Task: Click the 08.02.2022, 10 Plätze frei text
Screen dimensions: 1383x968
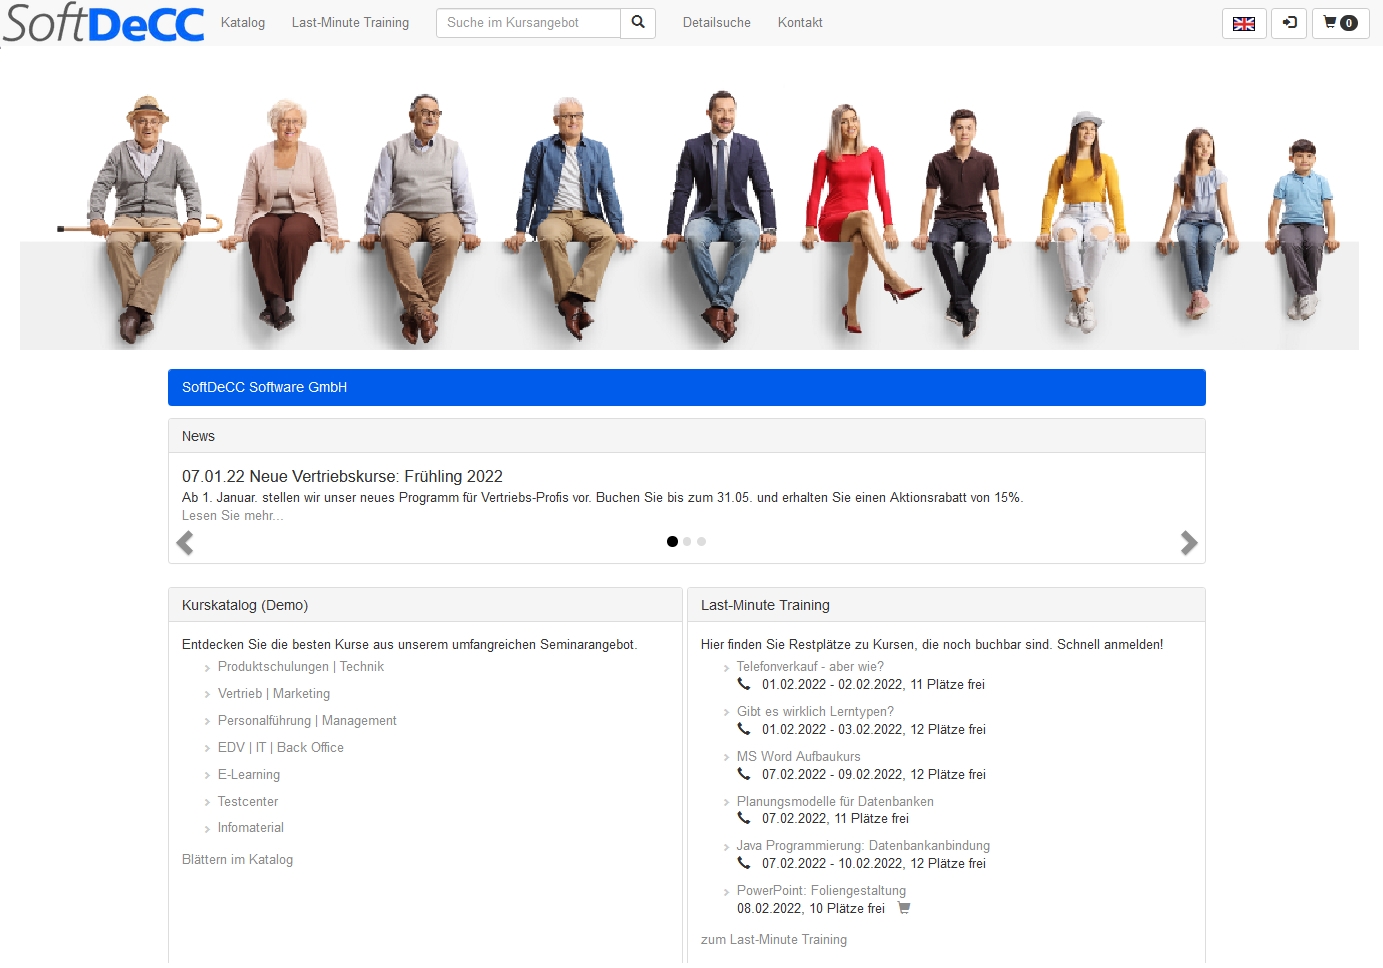Action: click(811, 909)
